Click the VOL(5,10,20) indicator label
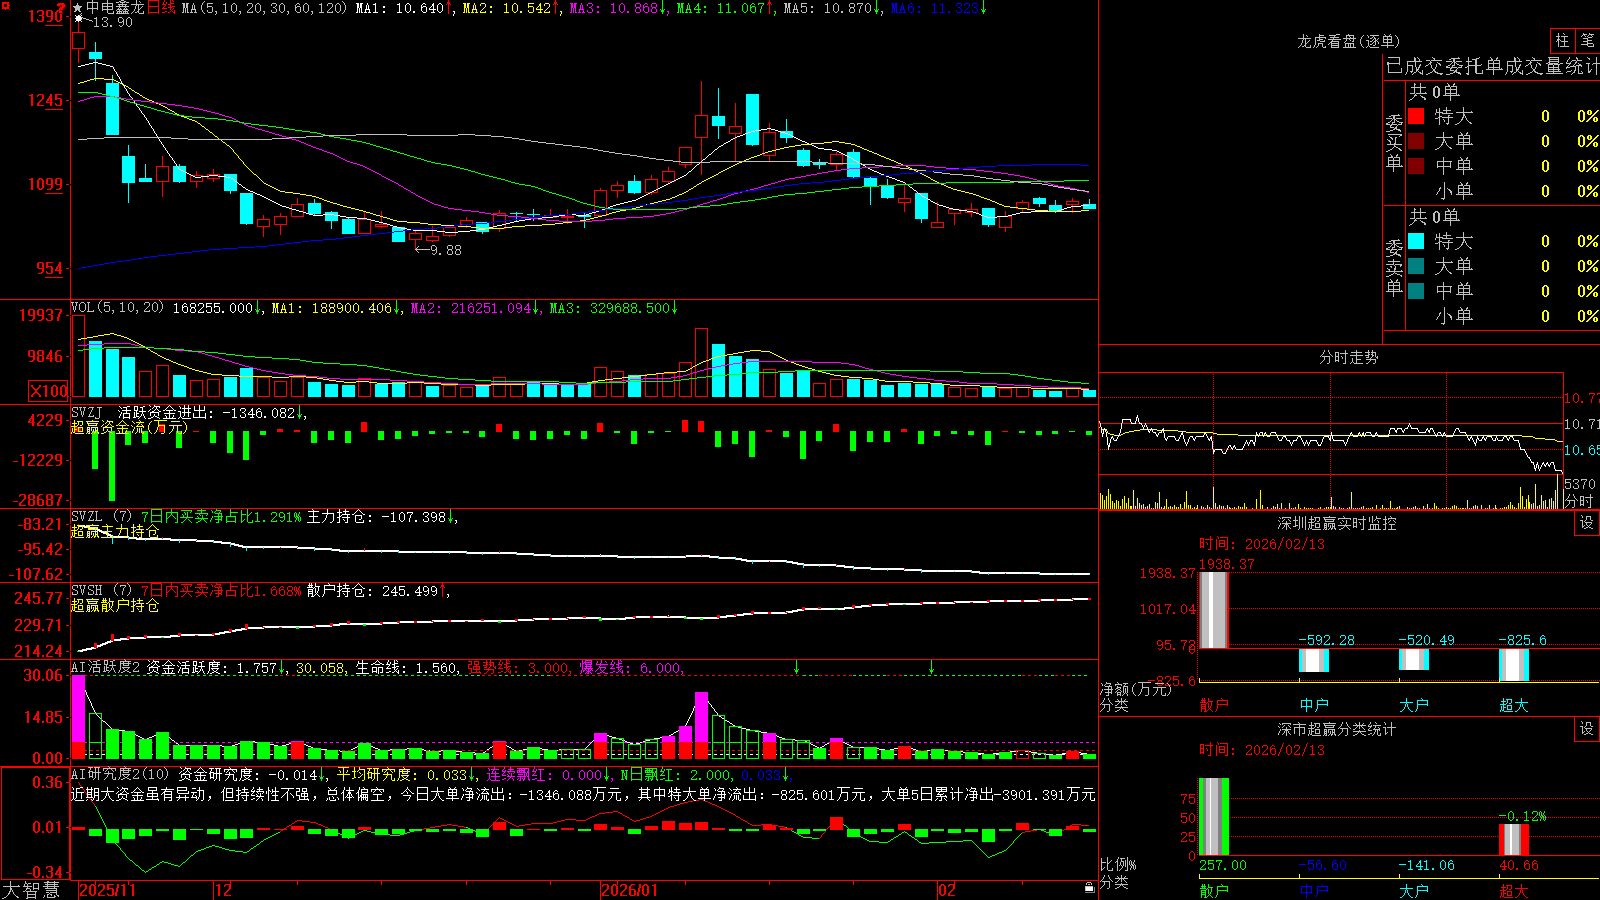Viewport: 1600px width, 900px height. tap(117, 308)
